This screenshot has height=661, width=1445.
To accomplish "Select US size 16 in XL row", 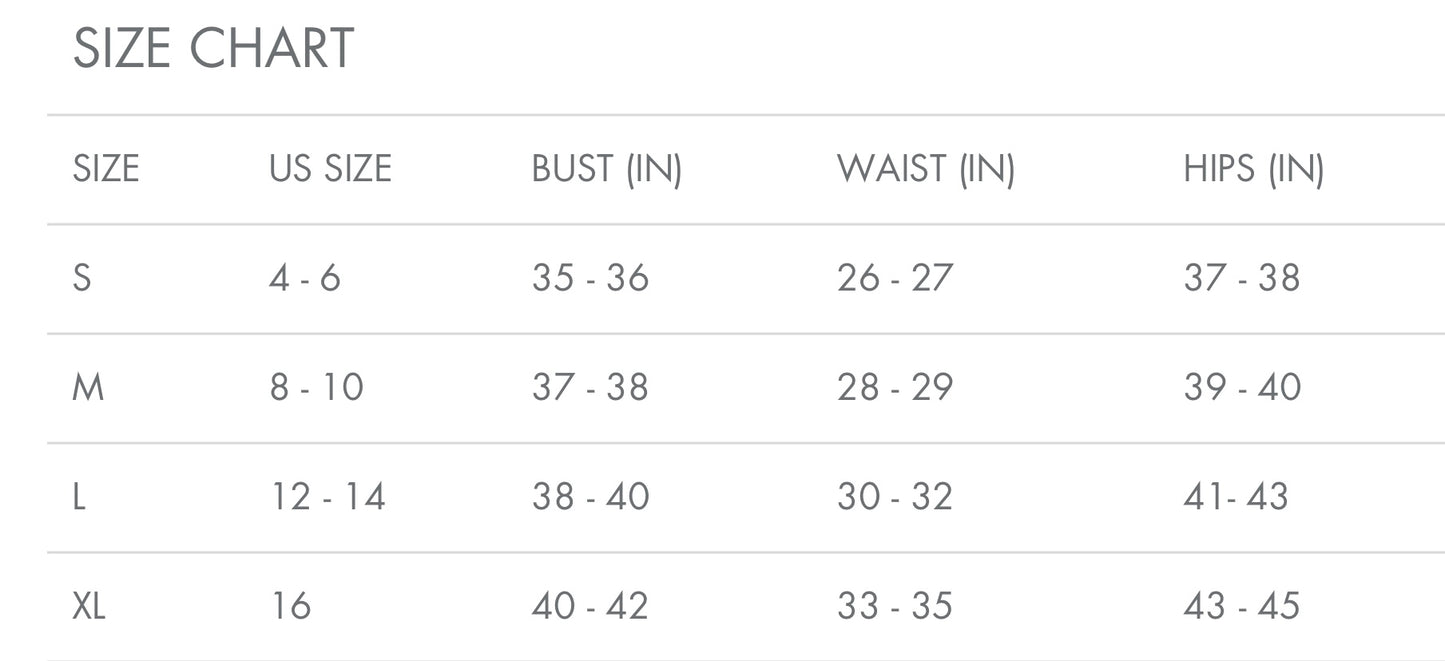I will pyautogui.click(x=291, y=606).
